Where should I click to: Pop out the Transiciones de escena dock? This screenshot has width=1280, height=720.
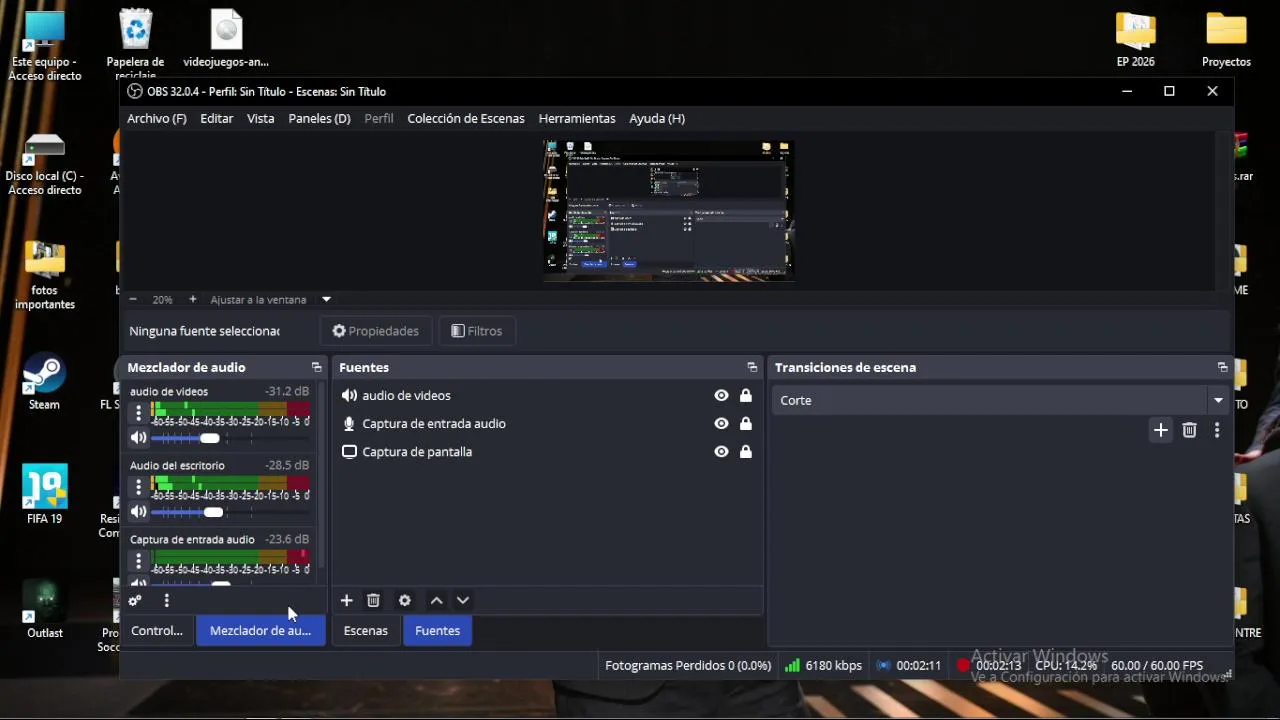[1222, 368]
